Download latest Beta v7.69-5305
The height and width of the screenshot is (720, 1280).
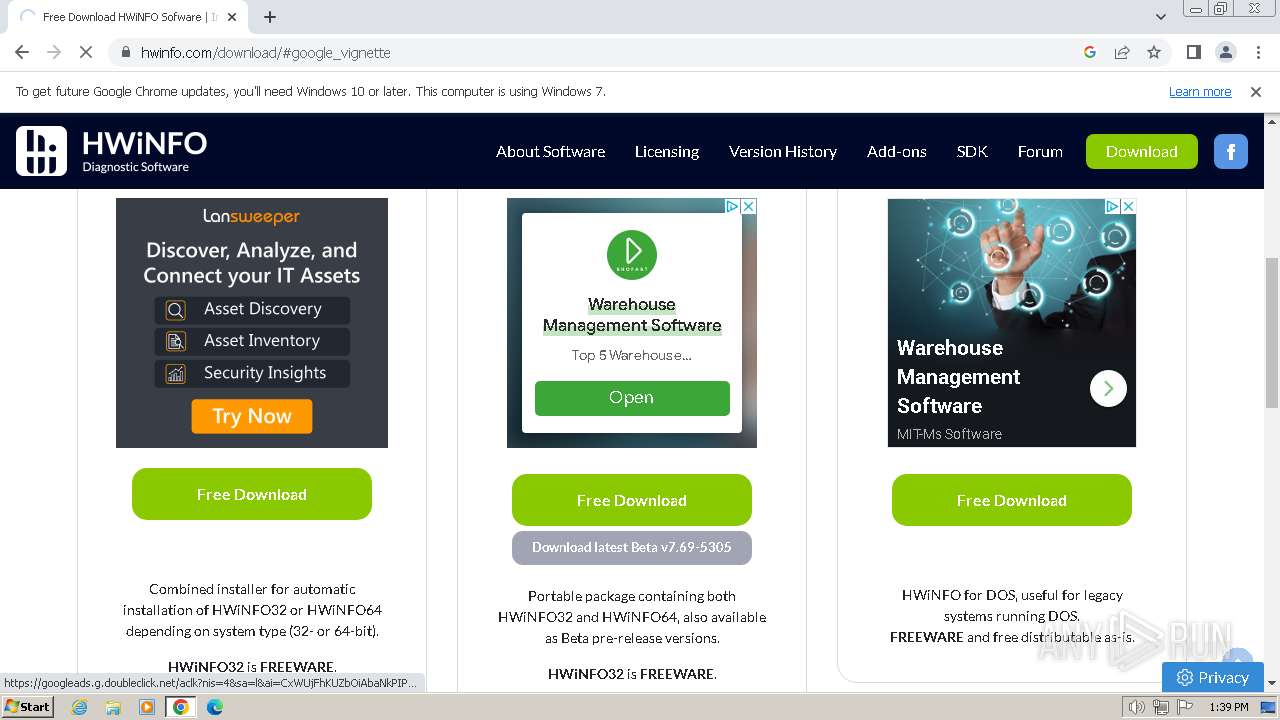pyautogui.click(x=632, y=547)
